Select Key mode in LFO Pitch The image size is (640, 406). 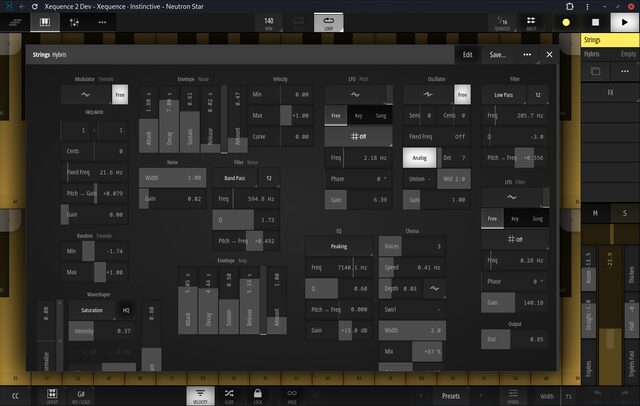[x=358, y=115]
